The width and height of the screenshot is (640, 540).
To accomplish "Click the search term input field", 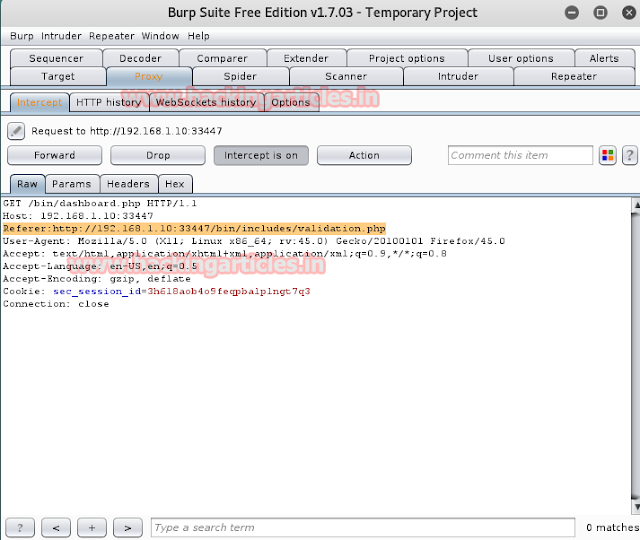I will tap(363, 528).
